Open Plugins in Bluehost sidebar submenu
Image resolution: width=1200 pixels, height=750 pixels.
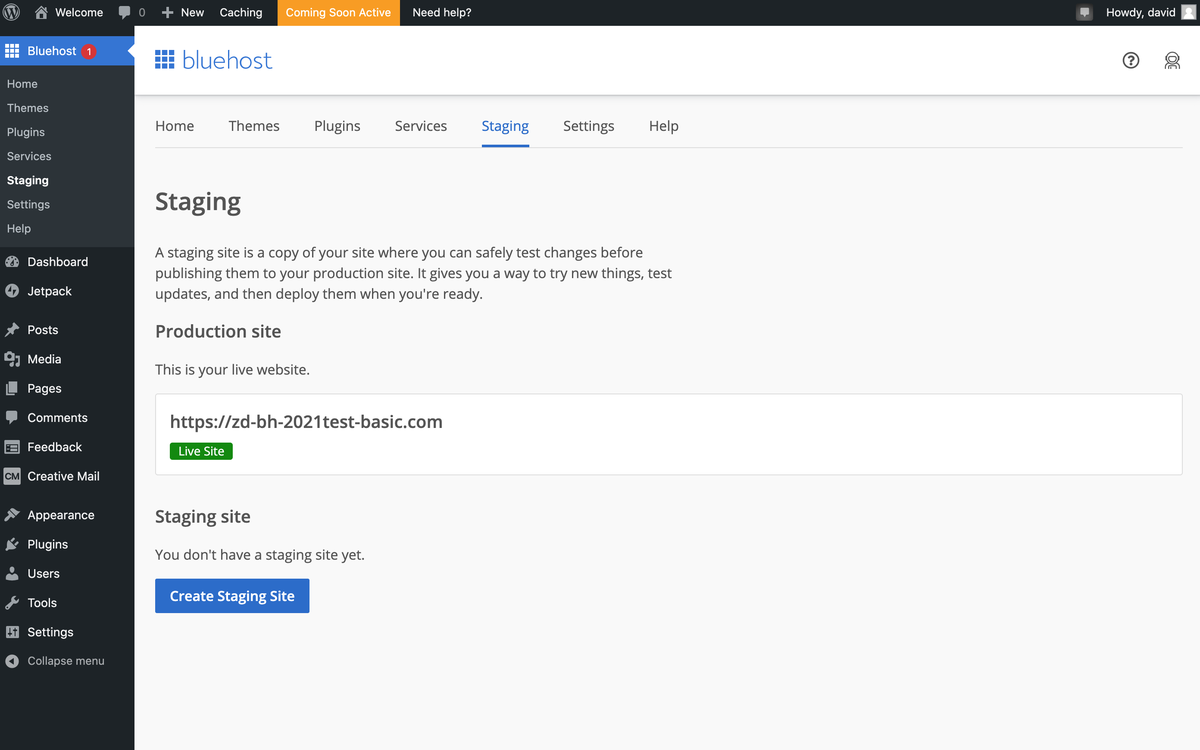point(26,132)
